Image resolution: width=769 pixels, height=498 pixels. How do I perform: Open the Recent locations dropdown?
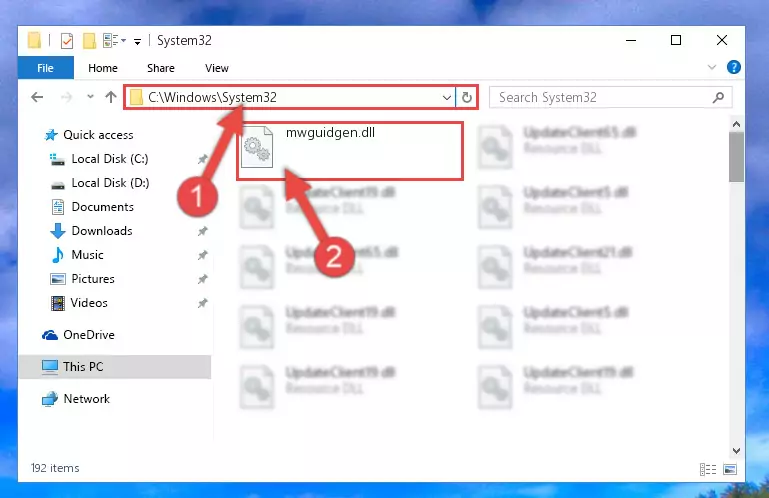point(90,97)
